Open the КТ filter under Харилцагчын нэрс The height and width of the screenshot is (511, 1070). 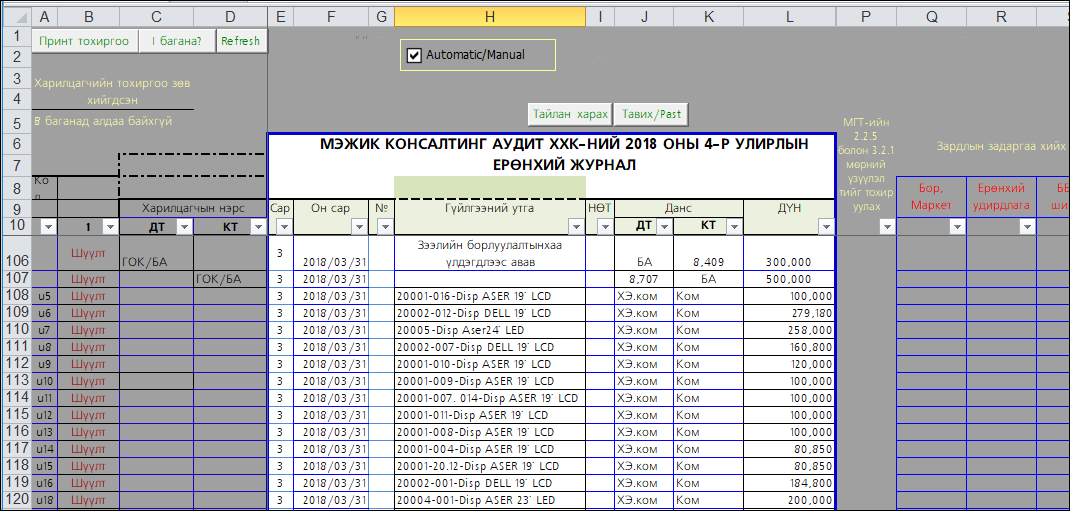pos(258,228)
